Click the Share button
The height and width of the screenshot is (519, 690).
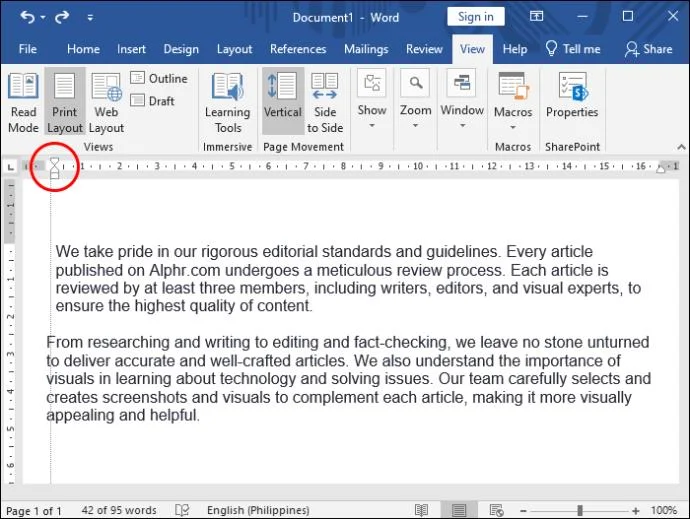pos(649,49)
